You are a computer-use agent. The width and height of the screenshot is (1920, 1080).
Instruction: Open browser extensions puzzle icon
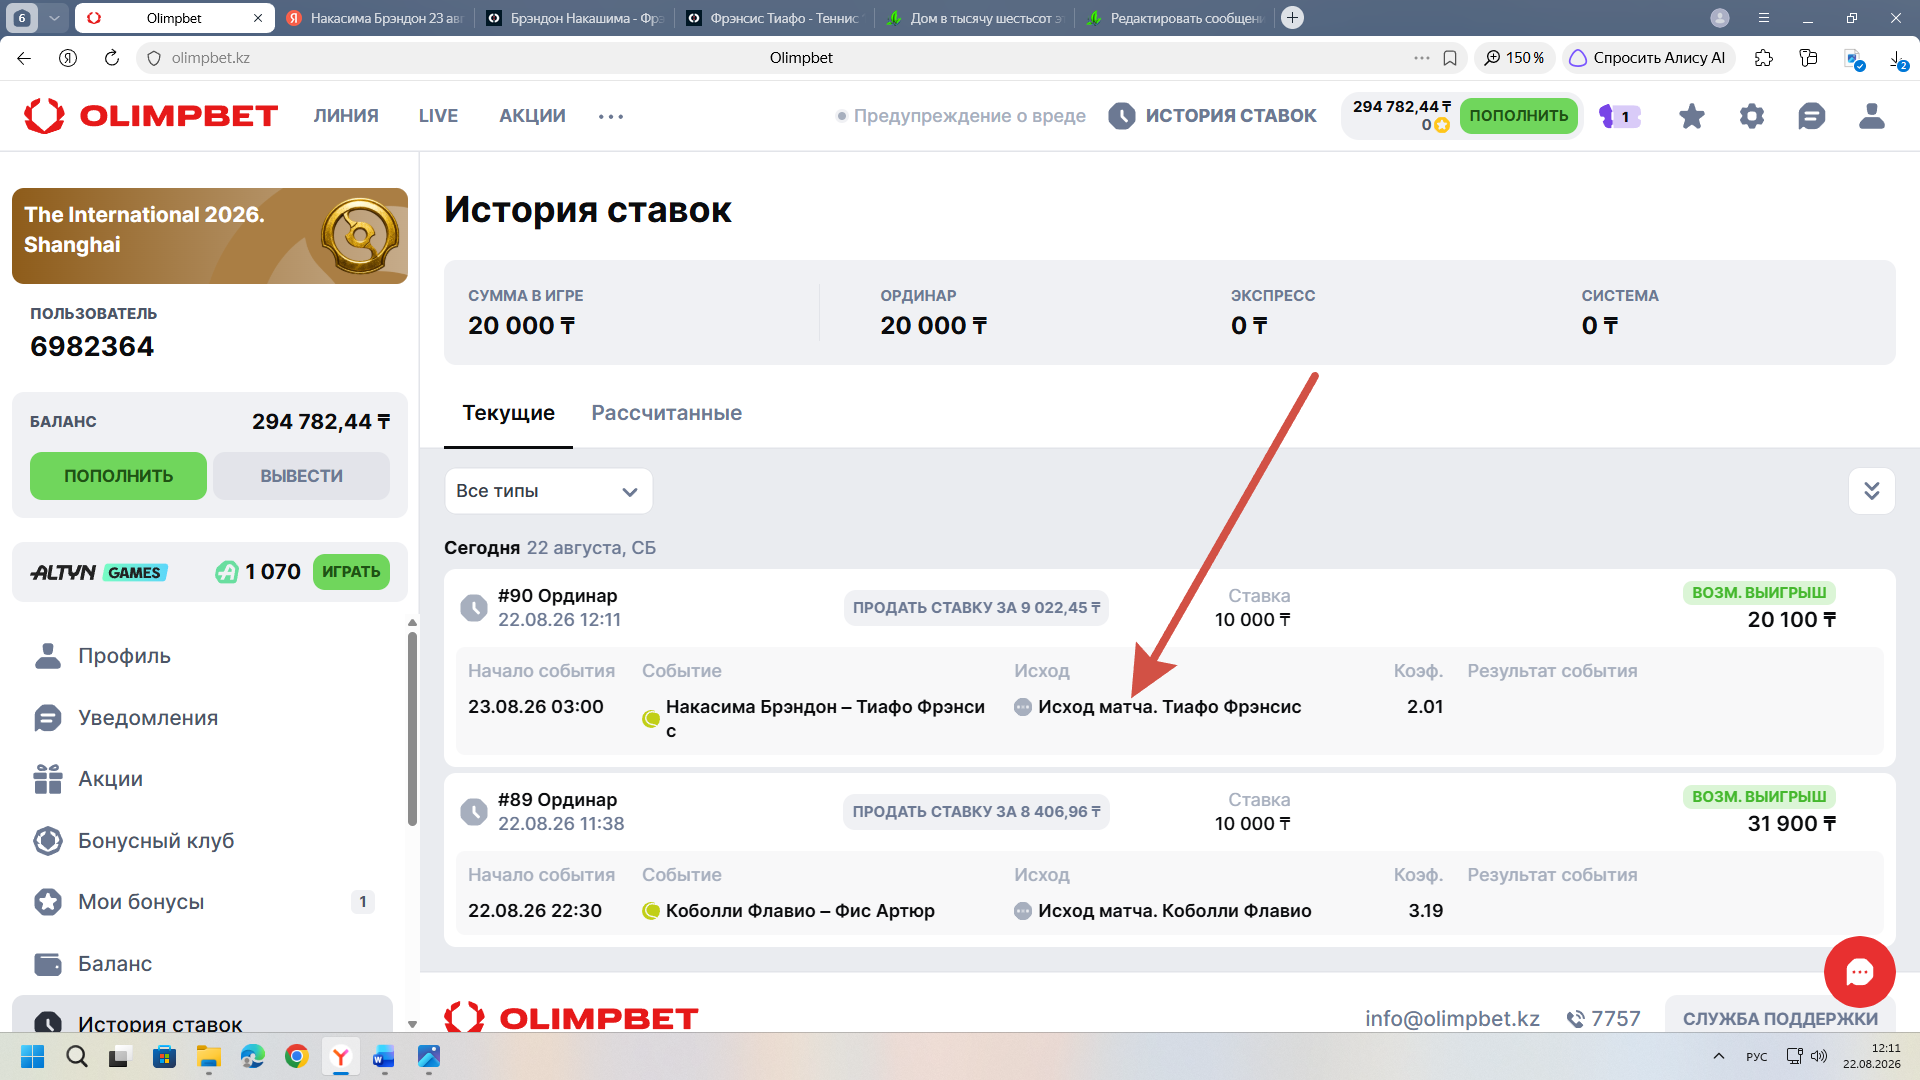(1764, 58)
